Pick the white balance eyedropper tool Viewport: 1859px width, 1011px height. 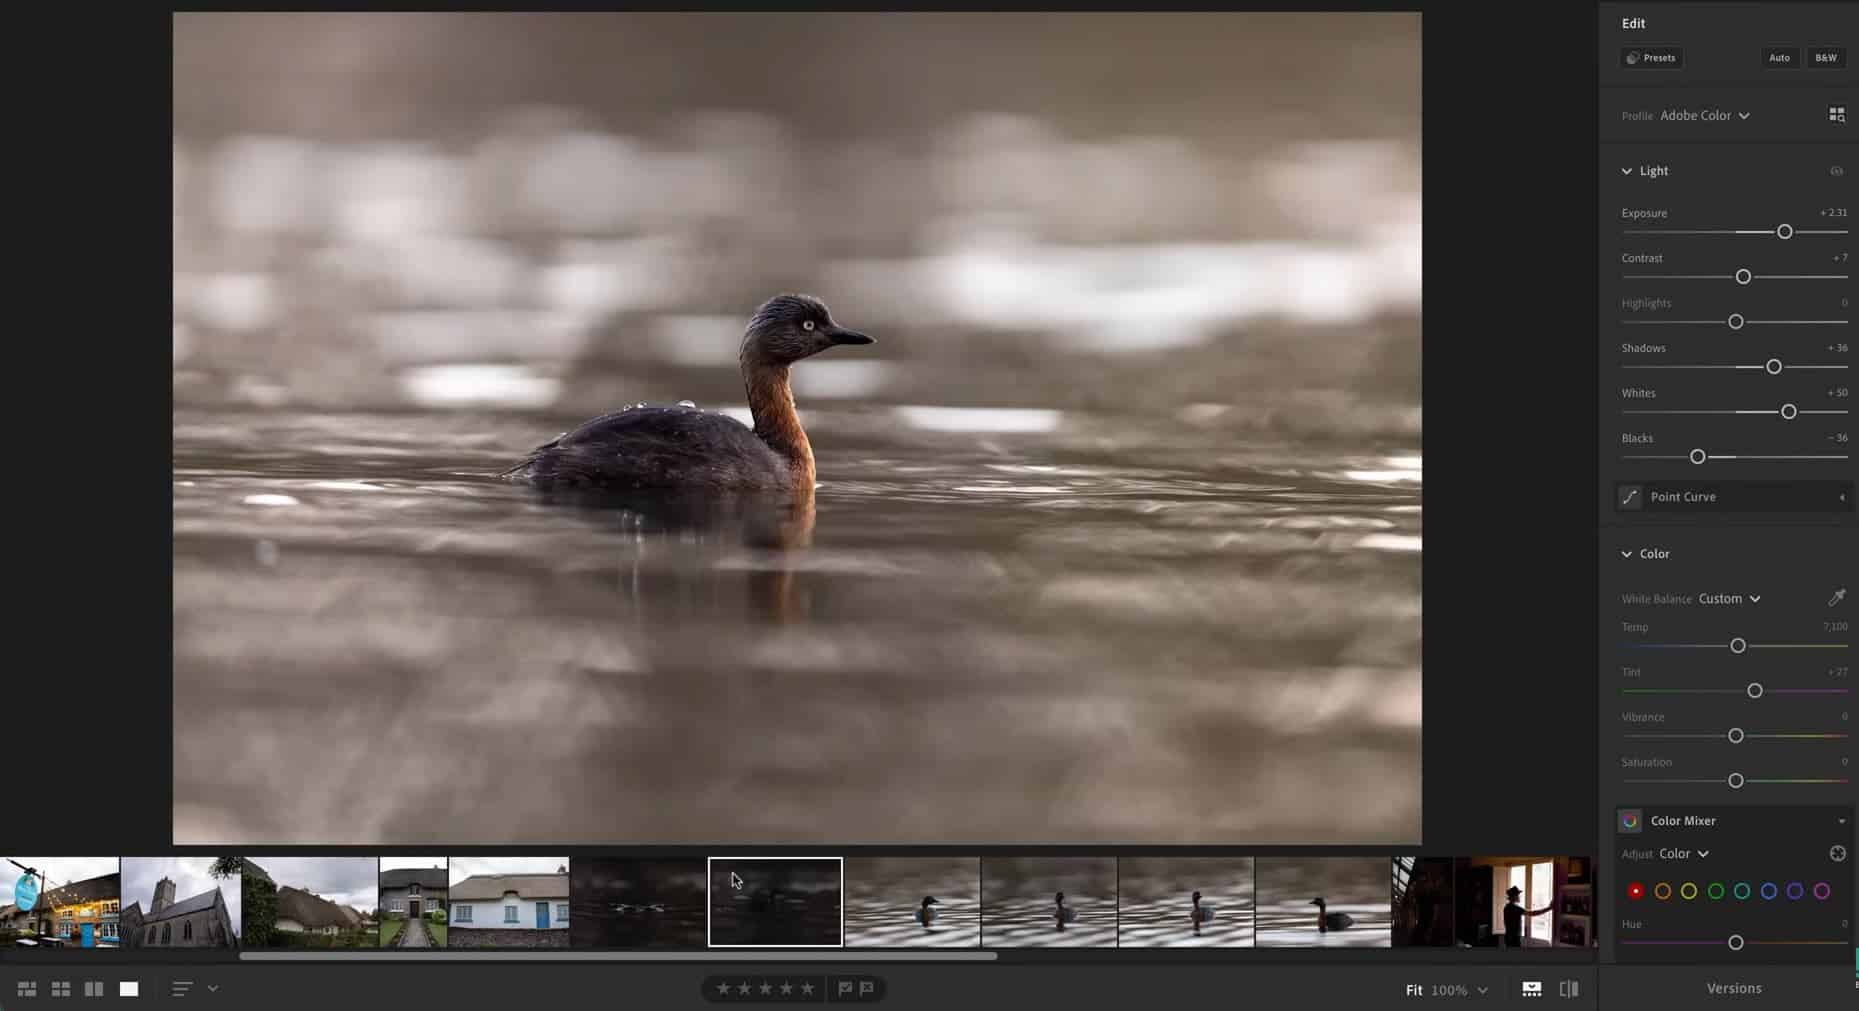pos(1836,598)
